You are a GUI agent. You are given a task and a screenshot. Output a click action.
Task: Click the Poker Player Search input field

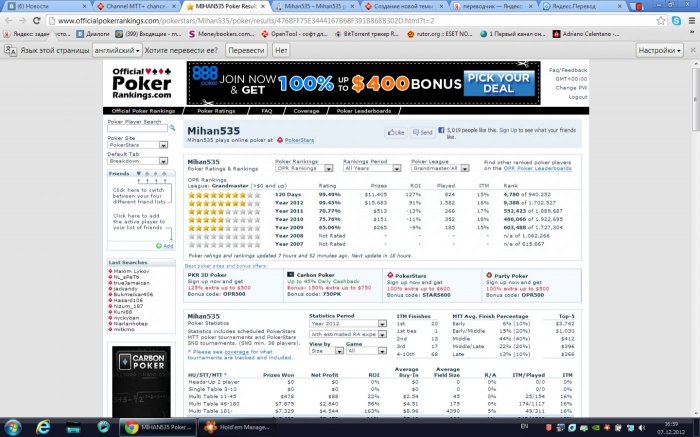point(138,128)
